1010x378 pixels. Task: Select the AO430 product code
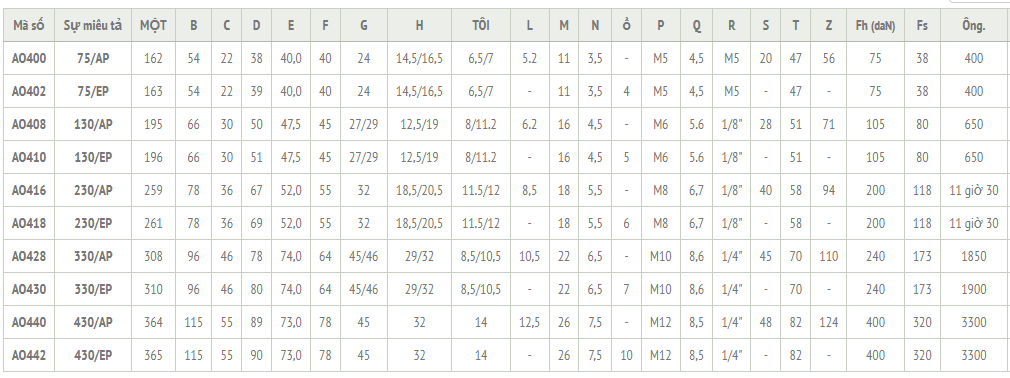pyautogui.click(x=29, y=289)
